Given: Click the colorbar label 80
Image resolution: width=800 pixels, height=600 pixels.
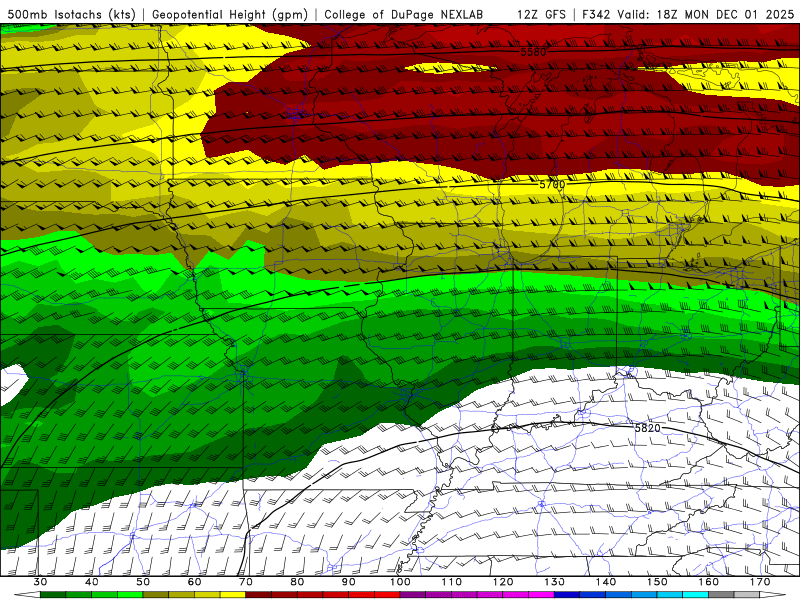Looking at the screenshot, I should [x=297, y=582].
